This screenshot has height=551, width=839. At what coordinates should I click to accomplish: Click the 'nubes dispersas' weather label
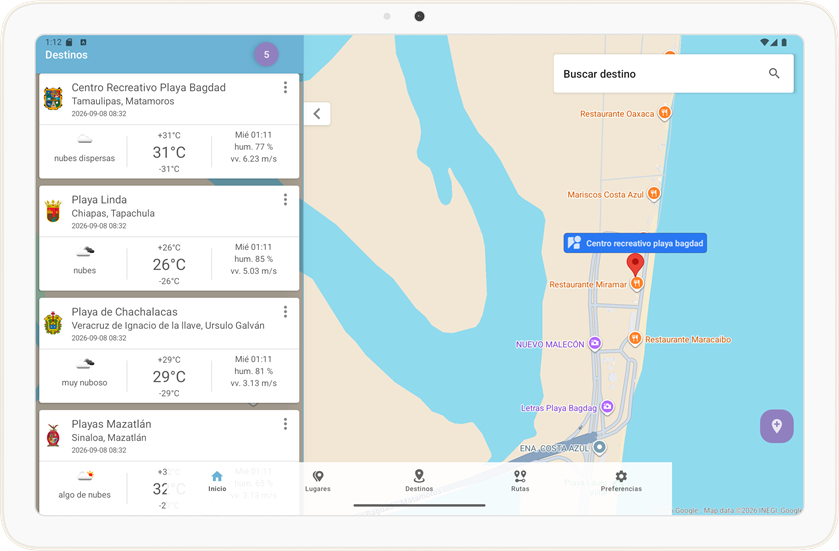85,158
